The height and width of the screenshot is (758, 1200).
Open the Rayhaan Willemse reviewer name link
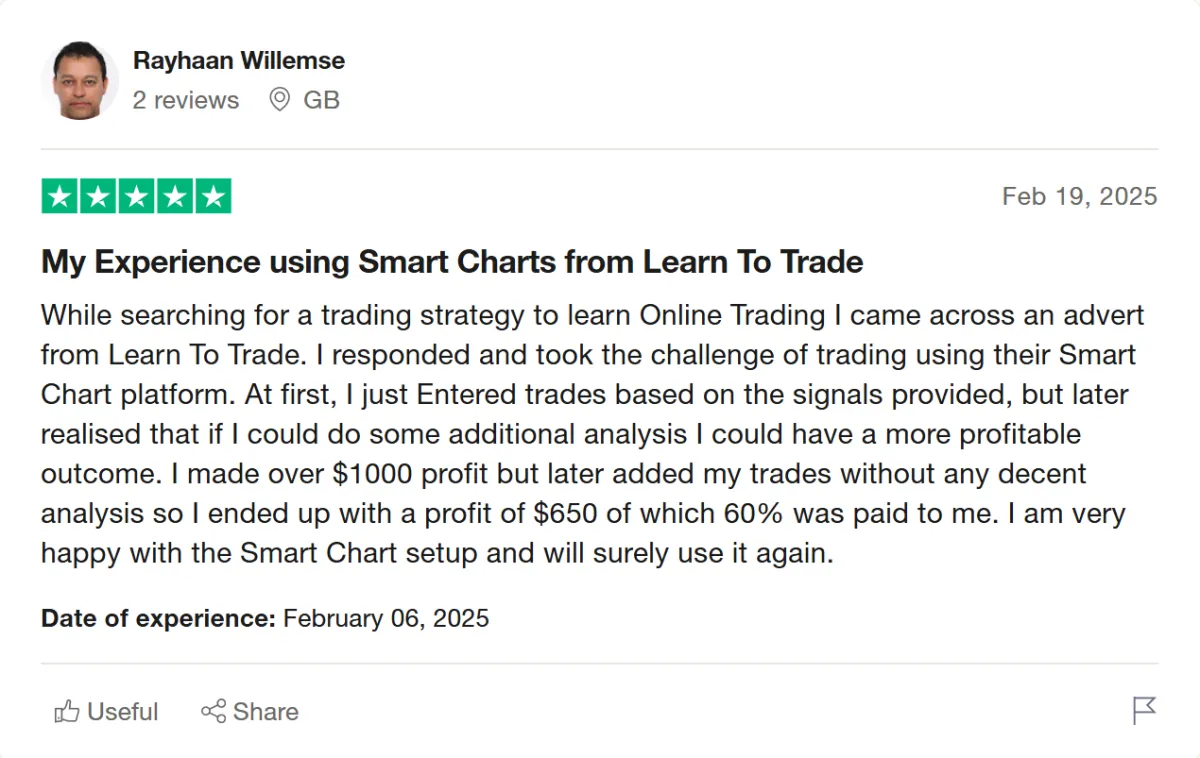239,60
